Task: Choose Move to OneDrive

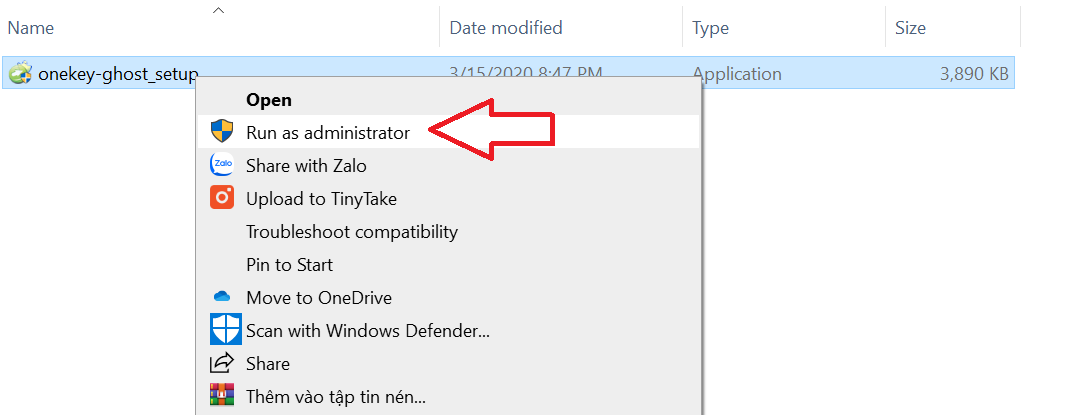Action: (x=319, y=297)
